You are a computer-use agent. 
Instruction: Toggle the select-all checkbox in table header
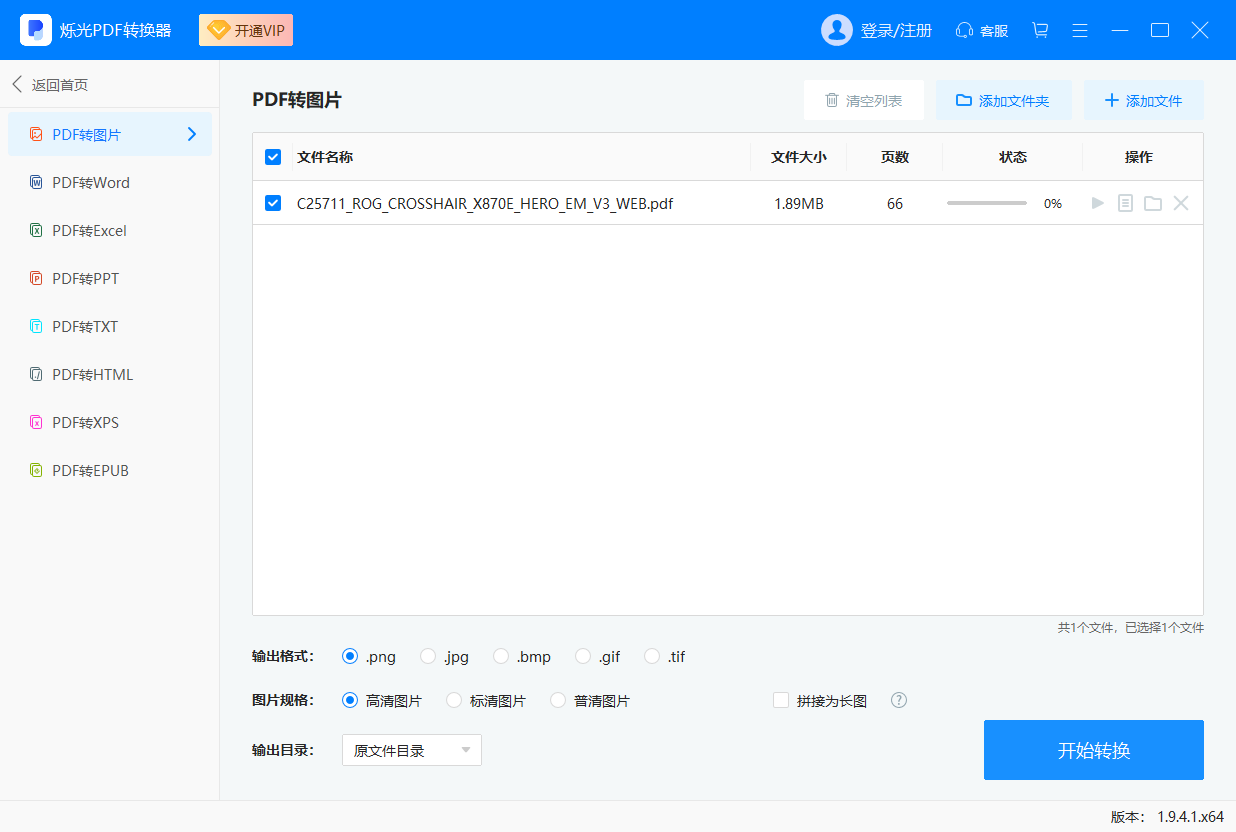coord(273,157)
